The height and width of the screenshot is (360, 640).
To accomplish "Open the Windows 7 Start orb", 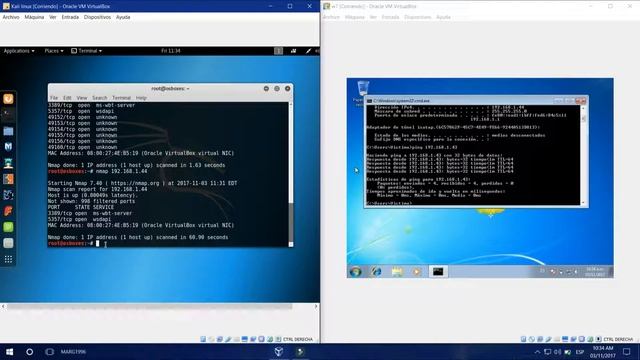I will click(x=356, y=271).
